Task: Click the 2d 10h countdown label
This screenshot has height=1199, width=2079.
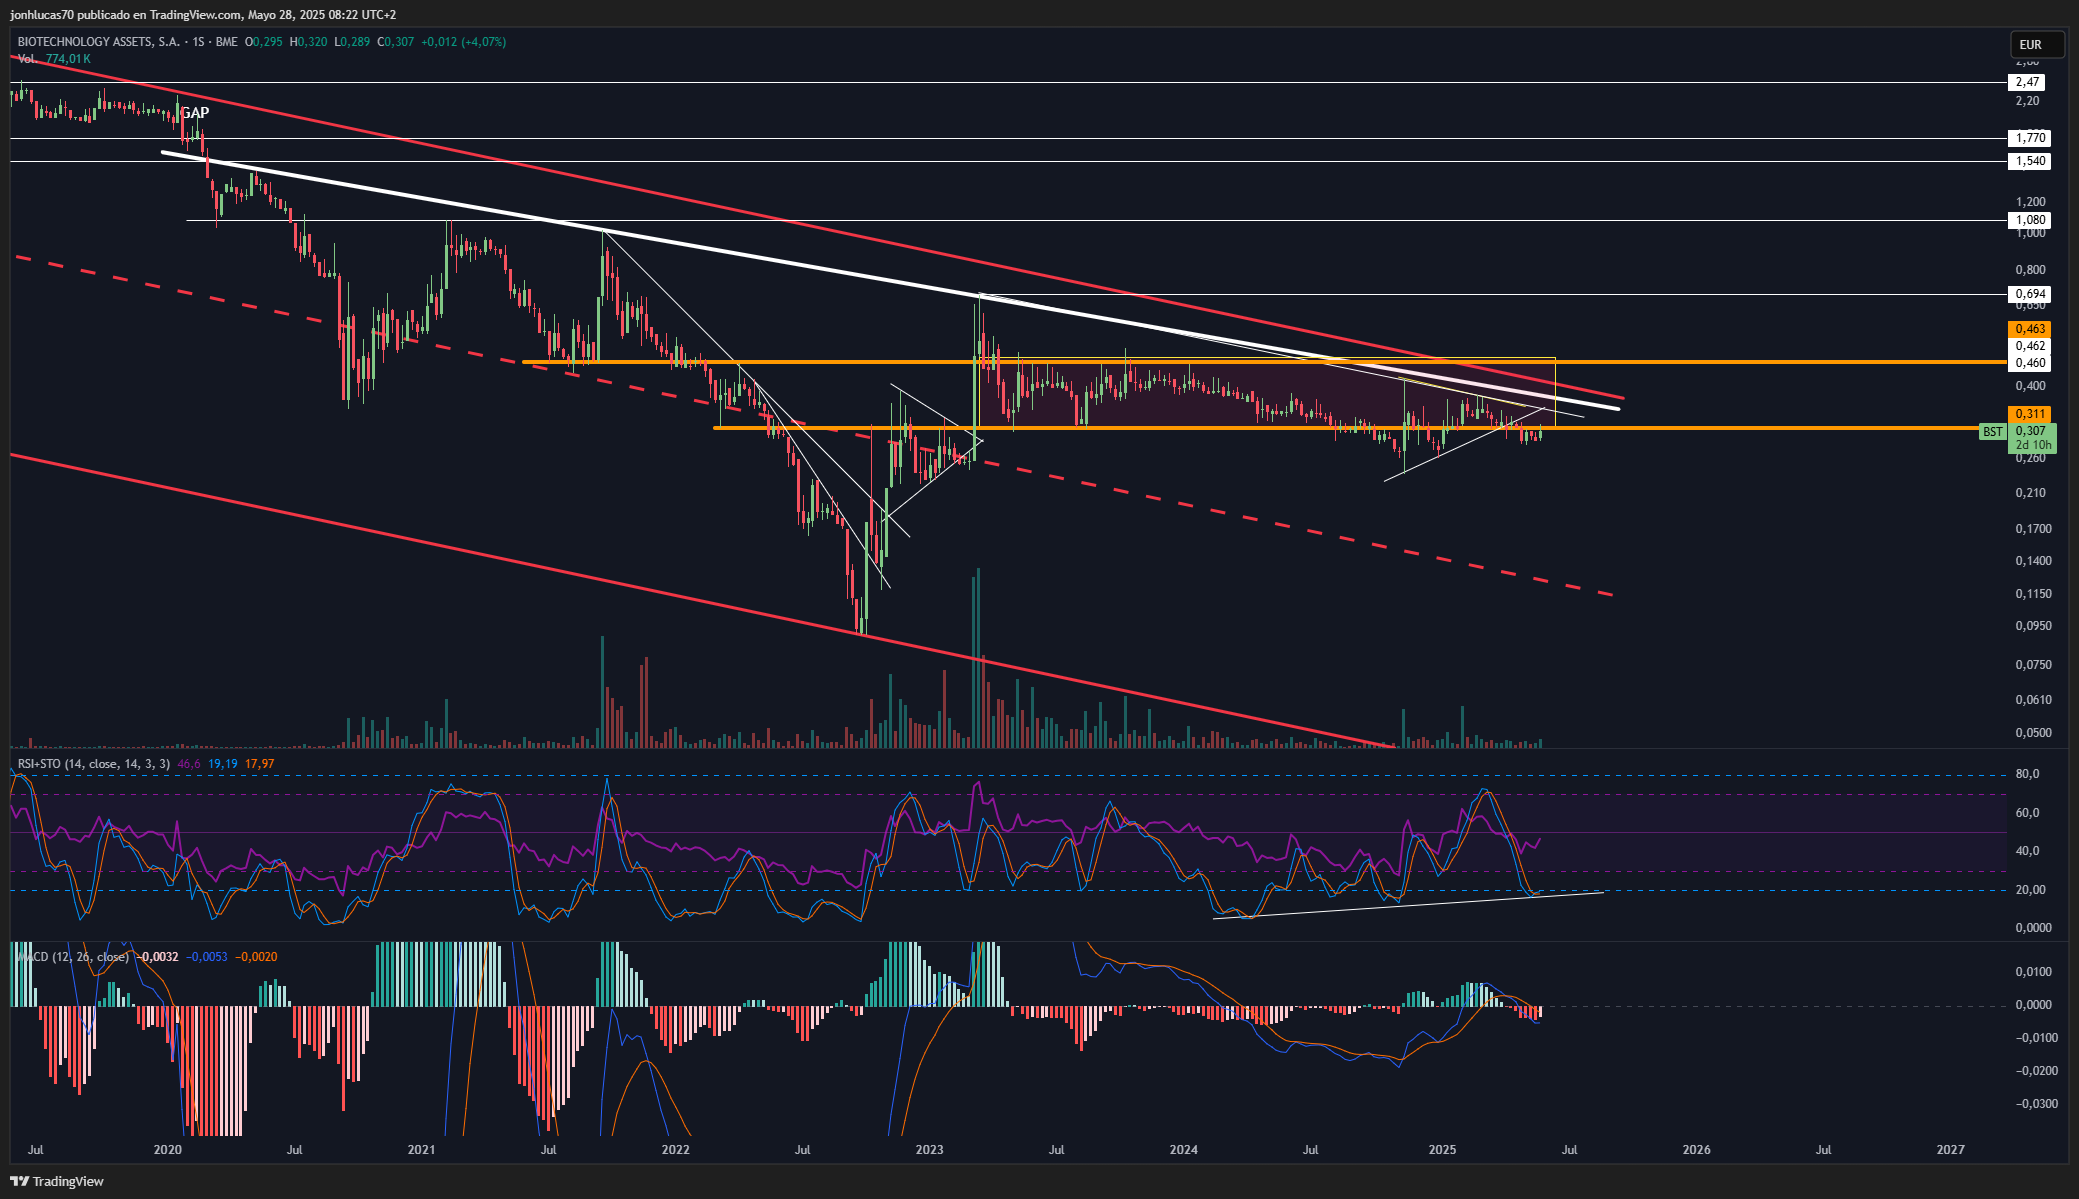Action: click(2032, 445)
